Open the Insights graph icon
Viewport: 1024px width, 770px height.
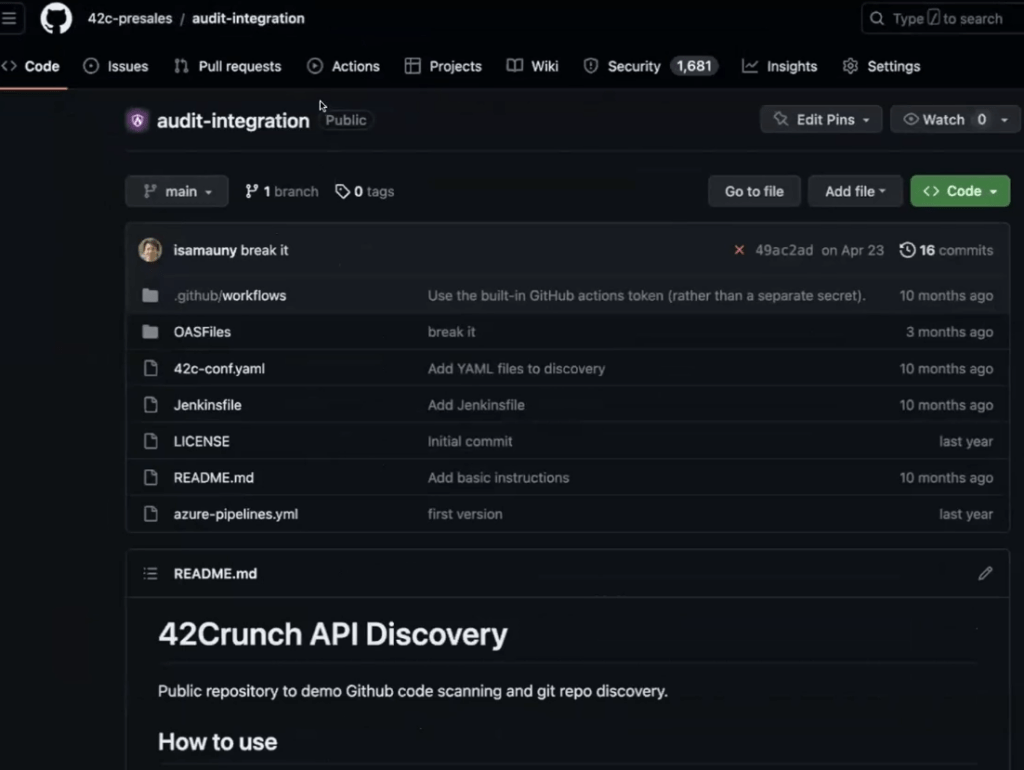(x=748, y=66)
